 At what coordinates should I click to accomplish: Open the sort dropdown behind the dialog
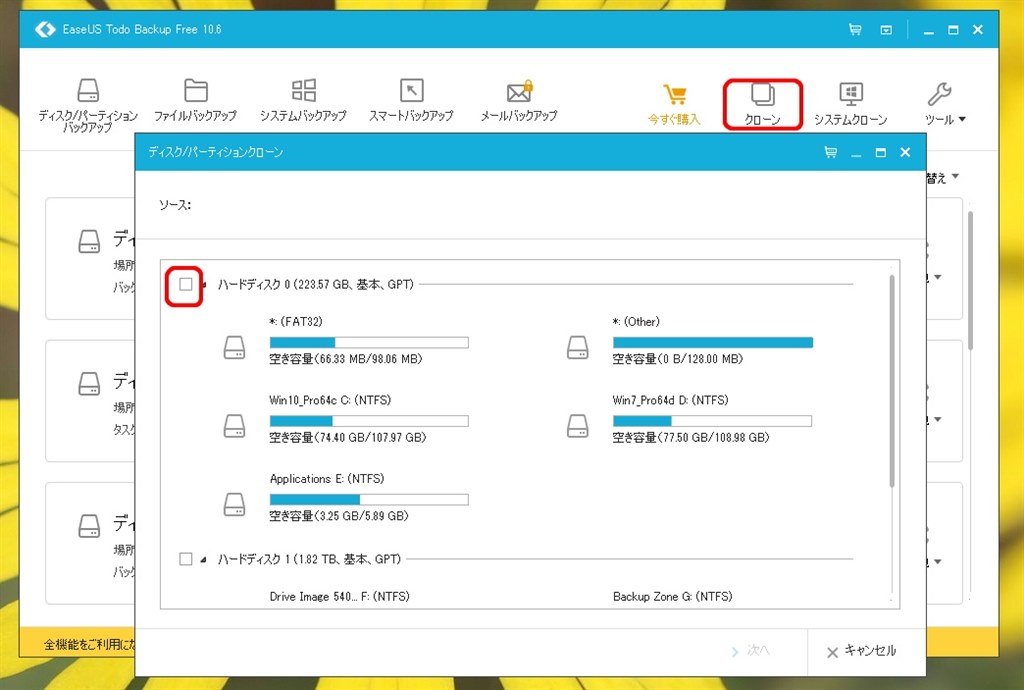(944, 177)
